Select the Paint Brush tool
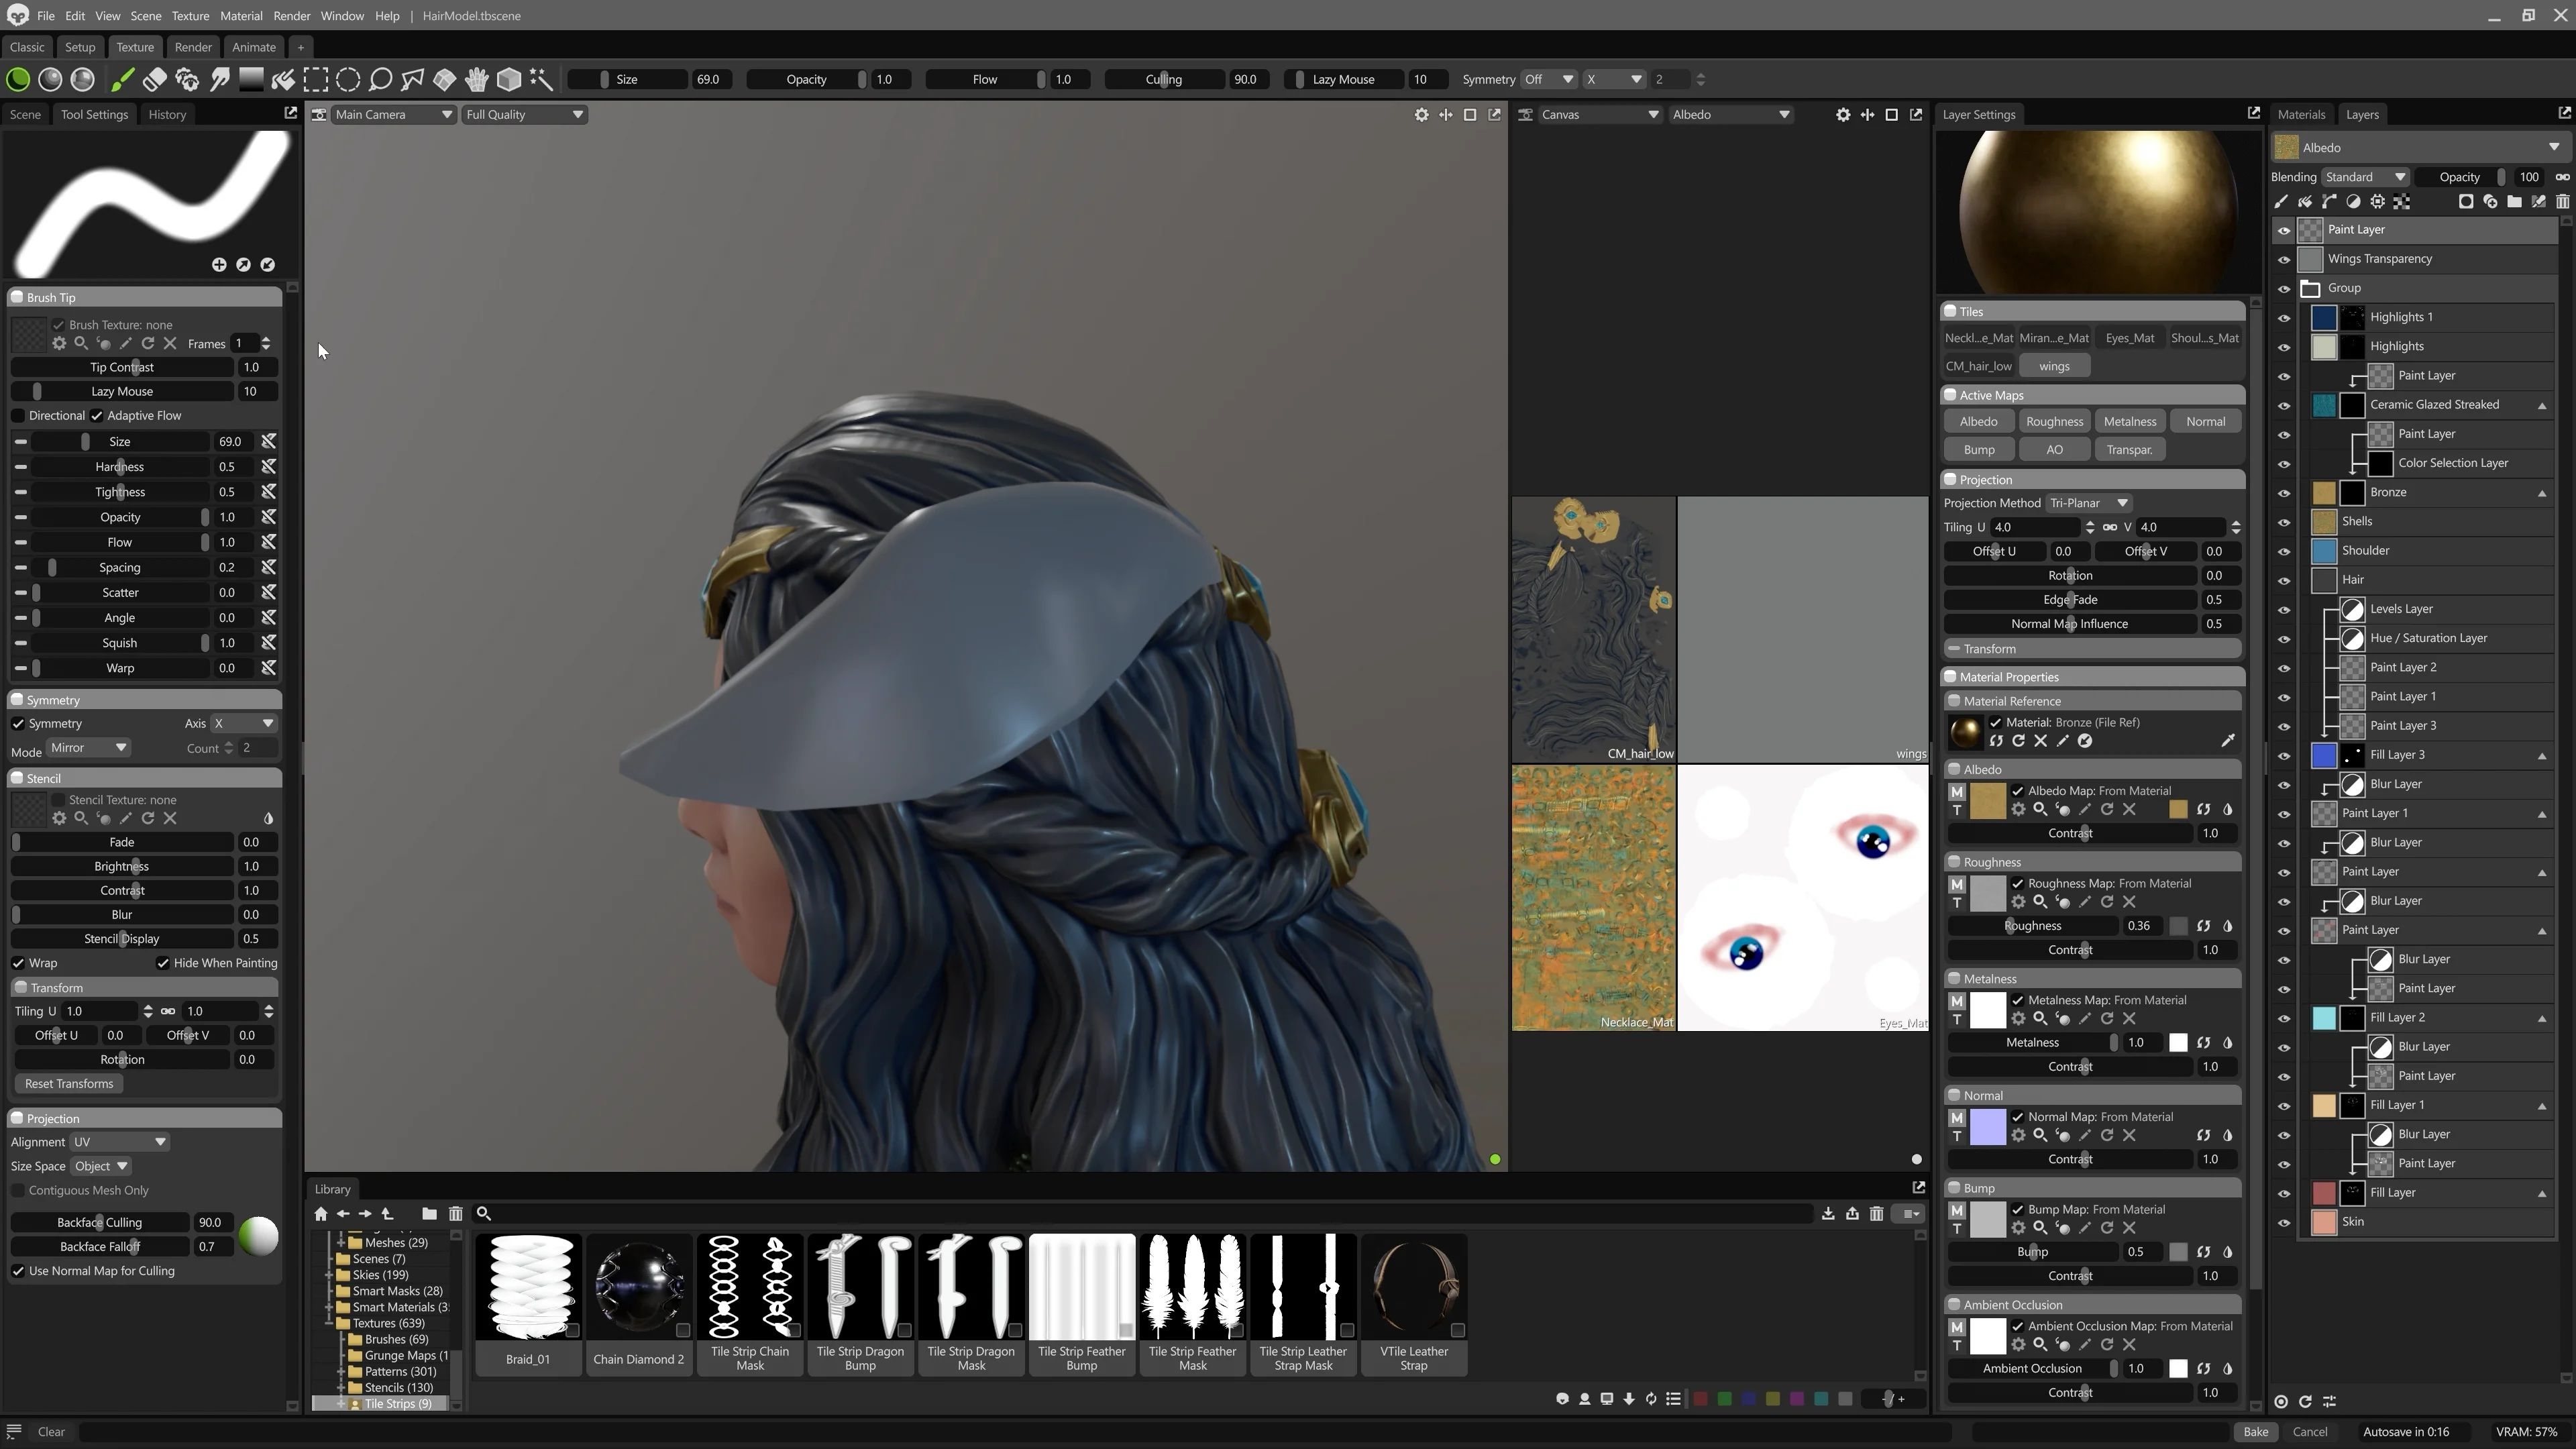This screenshot has height=1449, width=2576. pos(121,79)
